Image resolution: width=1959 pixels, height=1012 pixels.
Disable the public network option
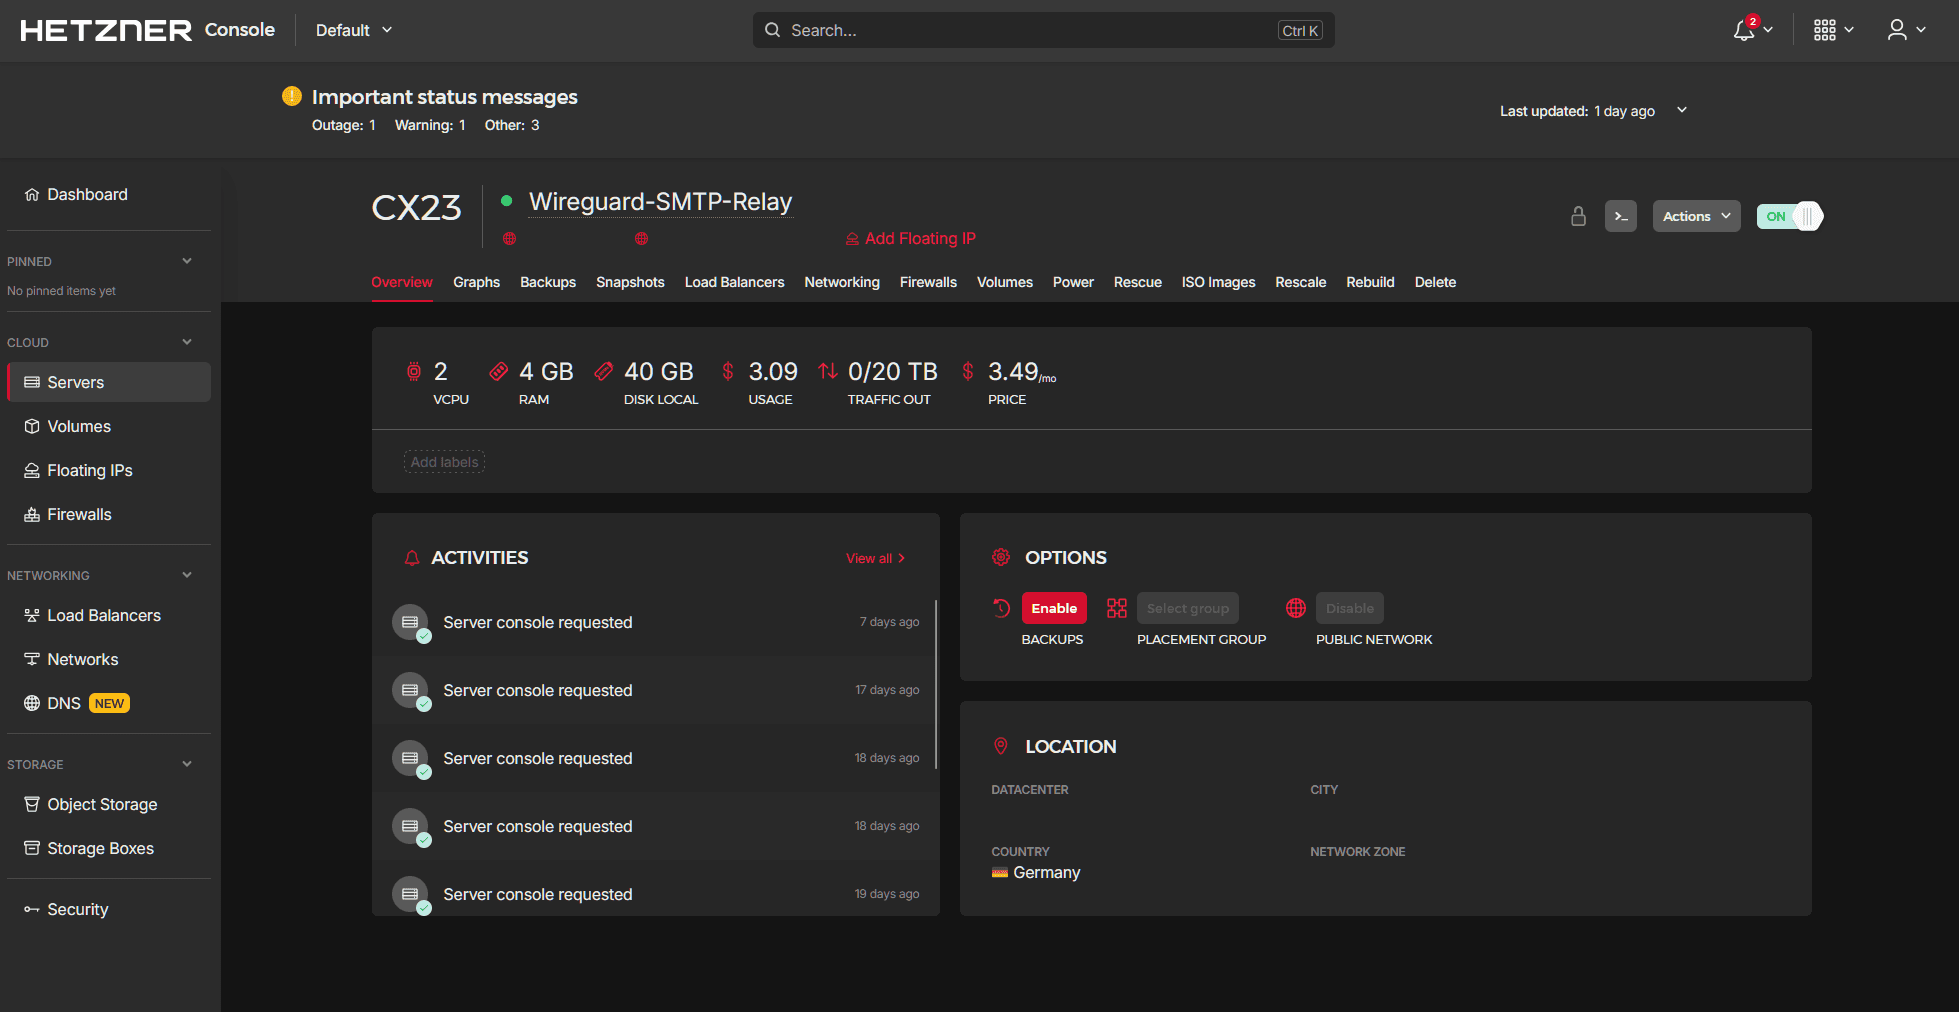click(x=1349, y=608)
